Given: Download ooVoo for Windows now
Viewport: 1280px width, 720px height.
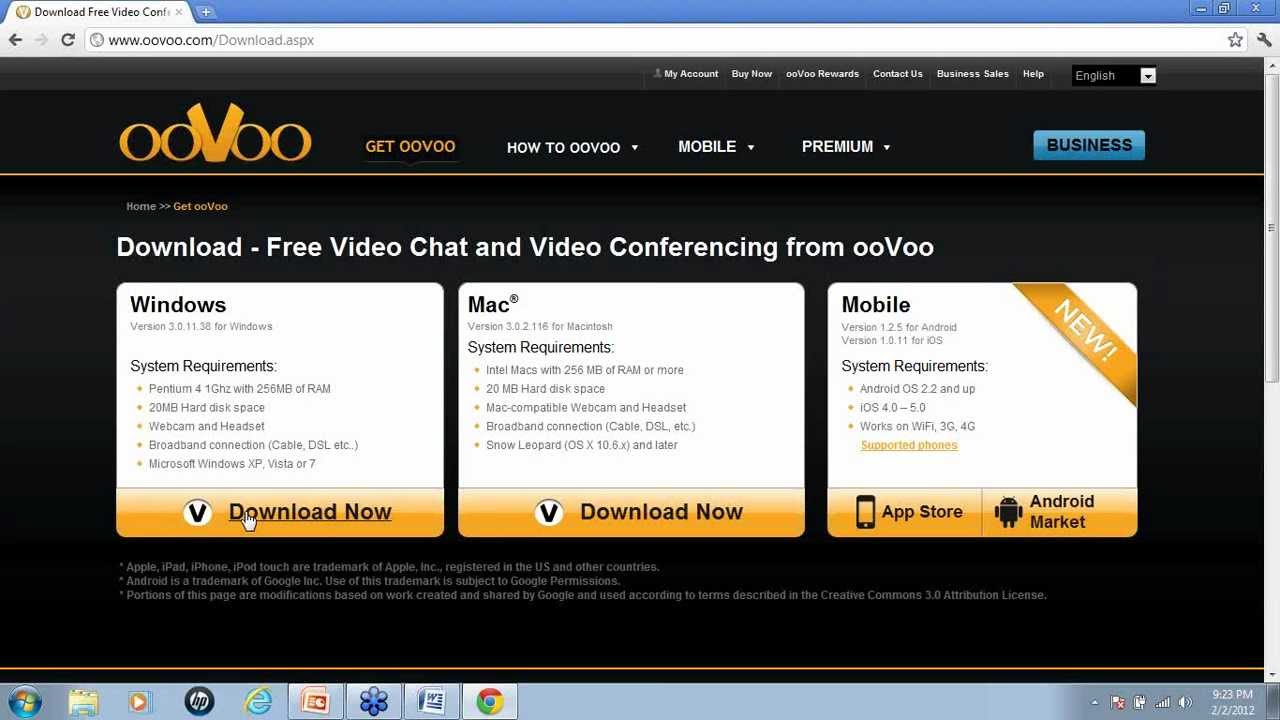Looking at the screenshot, I should pos(280,512).
